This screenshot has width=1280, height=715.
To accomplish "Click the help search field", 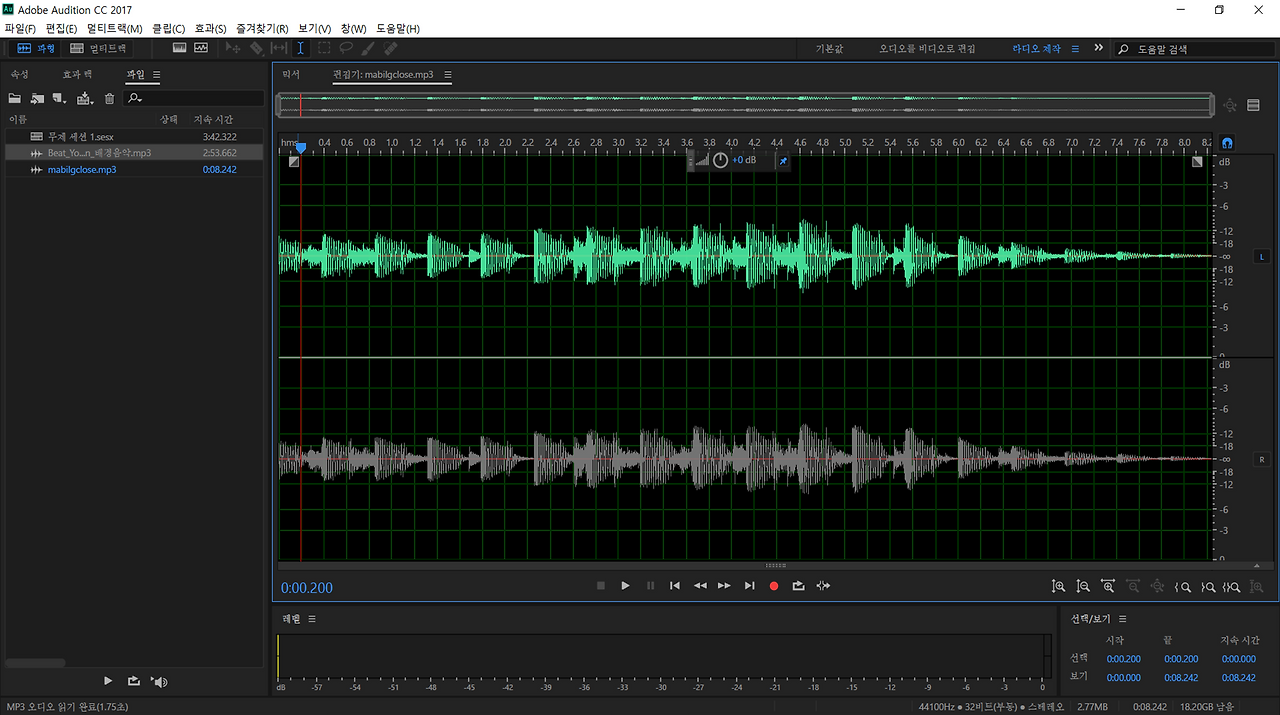I will point(1193,48).
